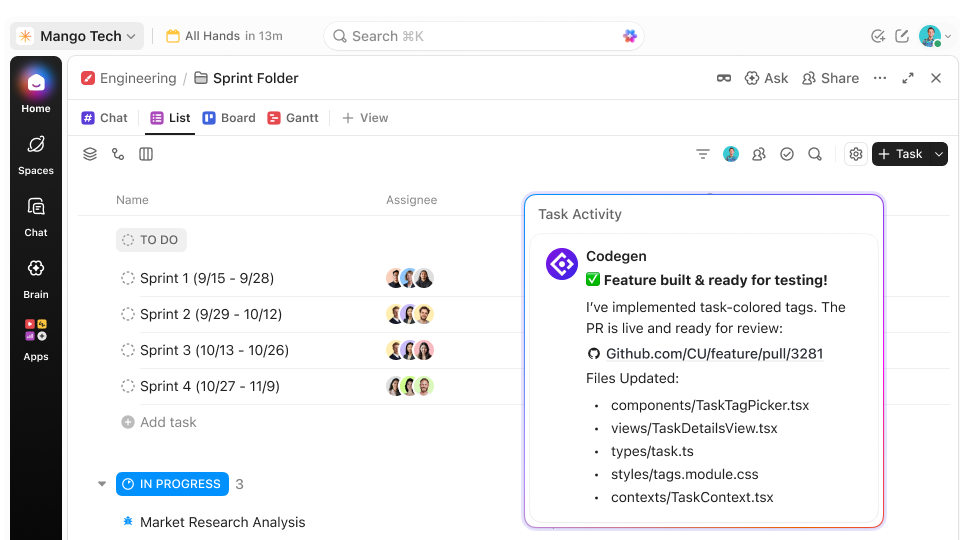
Task: Switch to the Gantt view tab
Action: pos(293,118)
